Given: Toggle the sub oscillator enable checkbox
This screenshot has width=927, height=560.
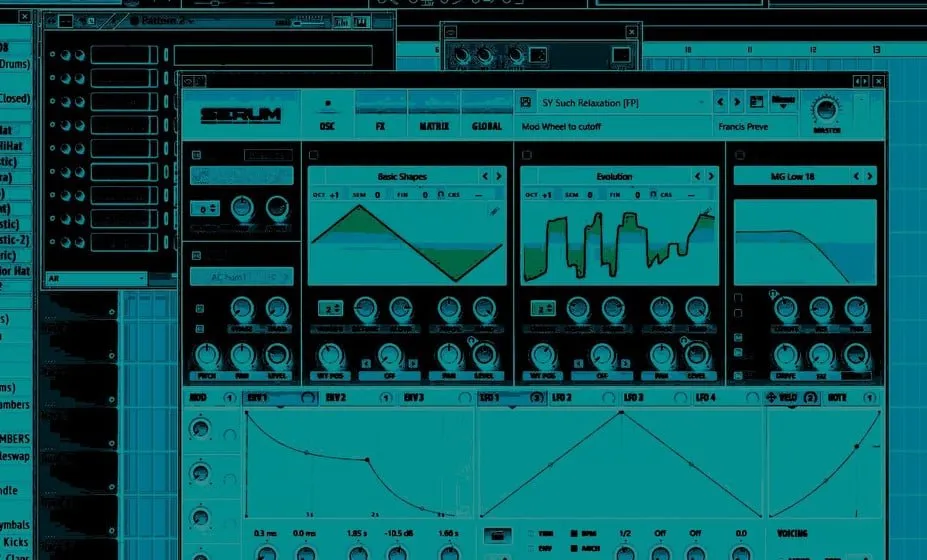Looking at the screenshot, I should pyautogui.click(x=196, y=155).
